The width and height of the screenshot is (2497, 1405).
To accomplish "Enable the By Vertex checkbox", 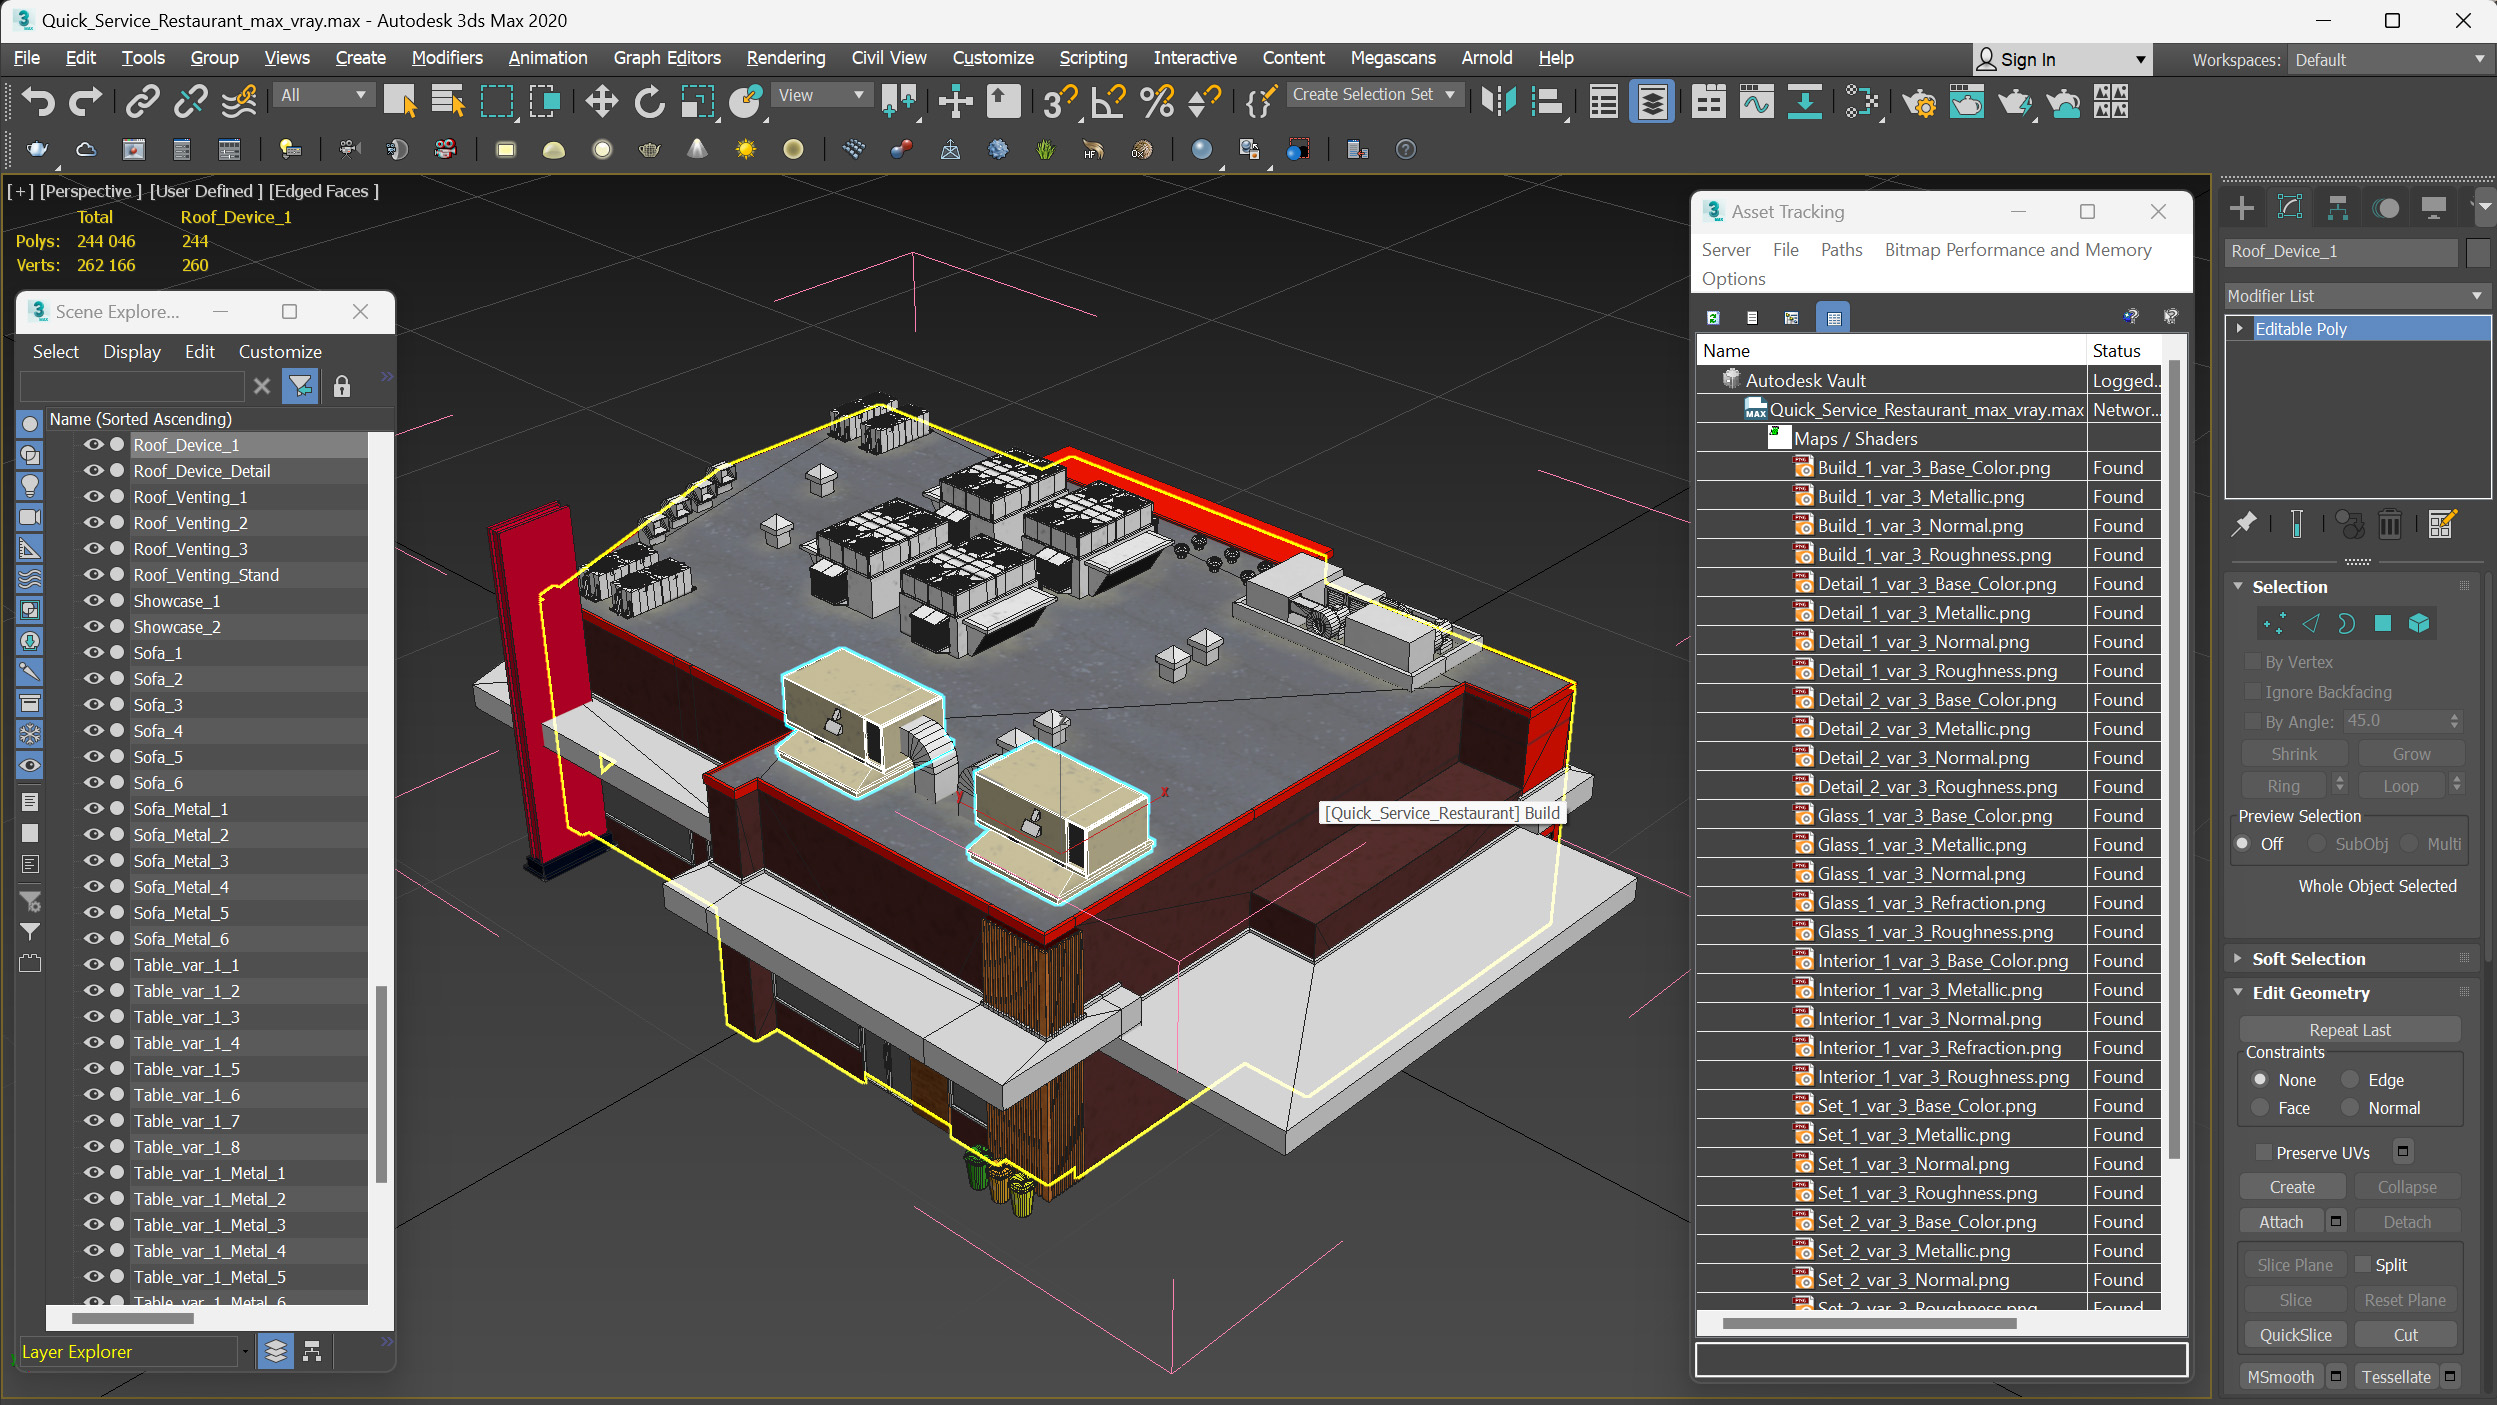I will coord(2253,661).
